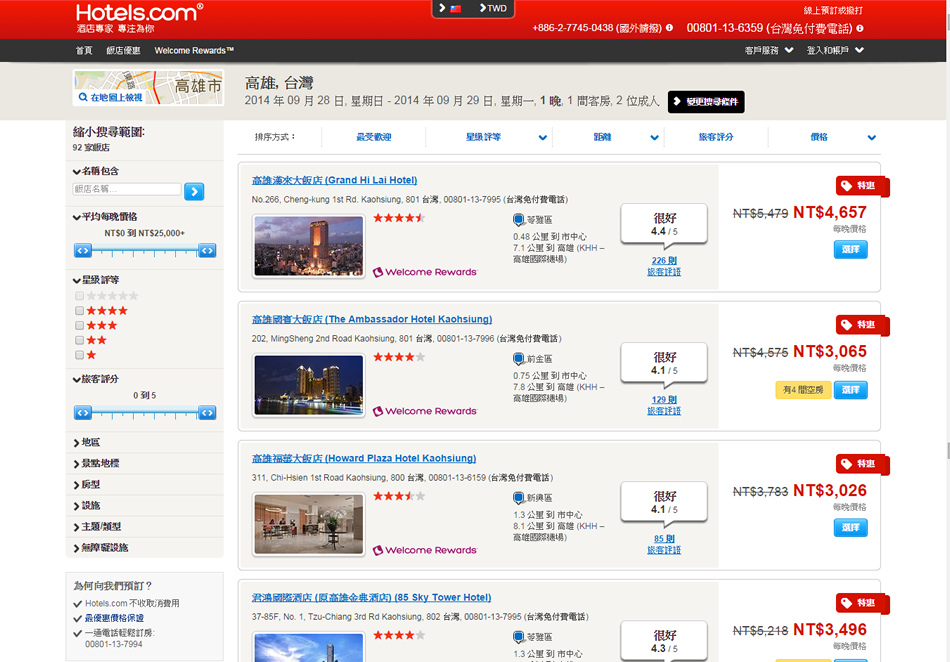
Task: Open the 星級評等 star rating sort dropdown
Action: tap(505, 137)
